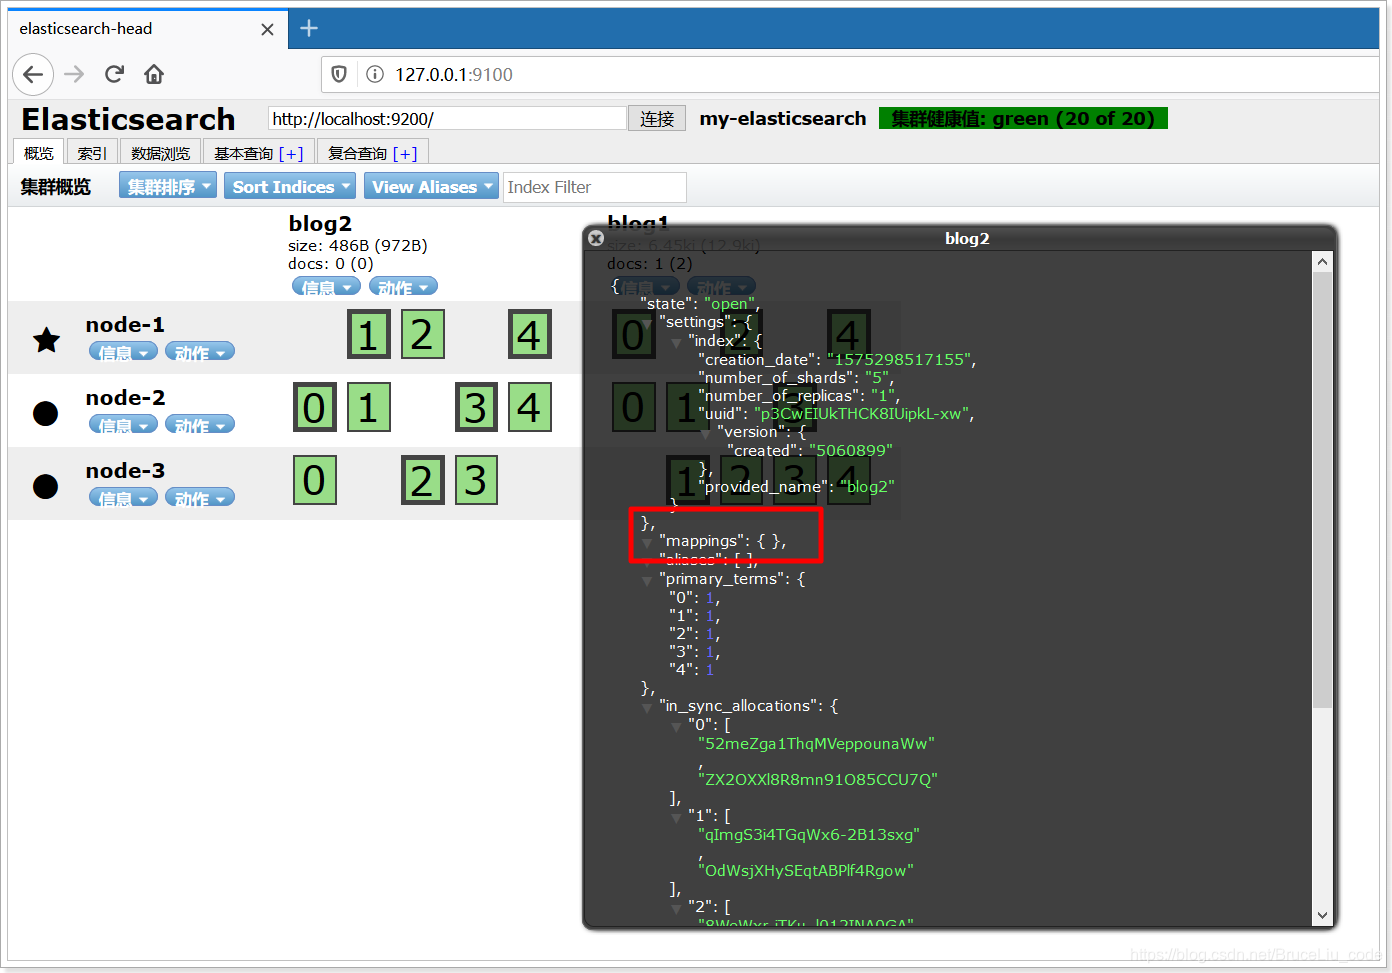Click the popup scrollbar up arrow
Image resolution: width=1392 pixels, height=973 pixels.
pos(1322,262)
